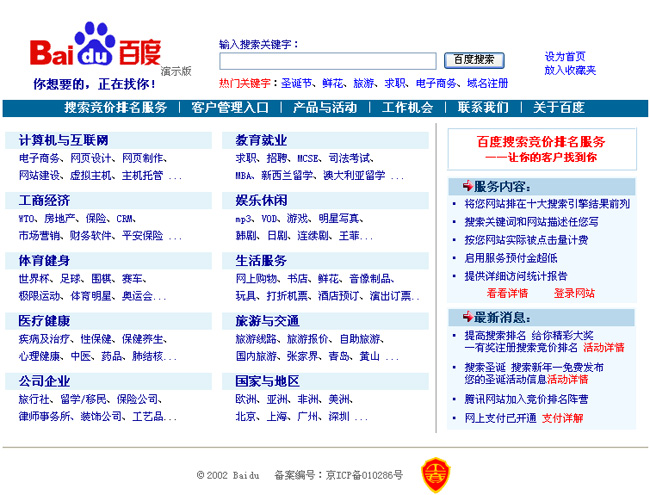
Task: Click the 欧洲 link
Action: pyautogui.click(x=246, y=399)
